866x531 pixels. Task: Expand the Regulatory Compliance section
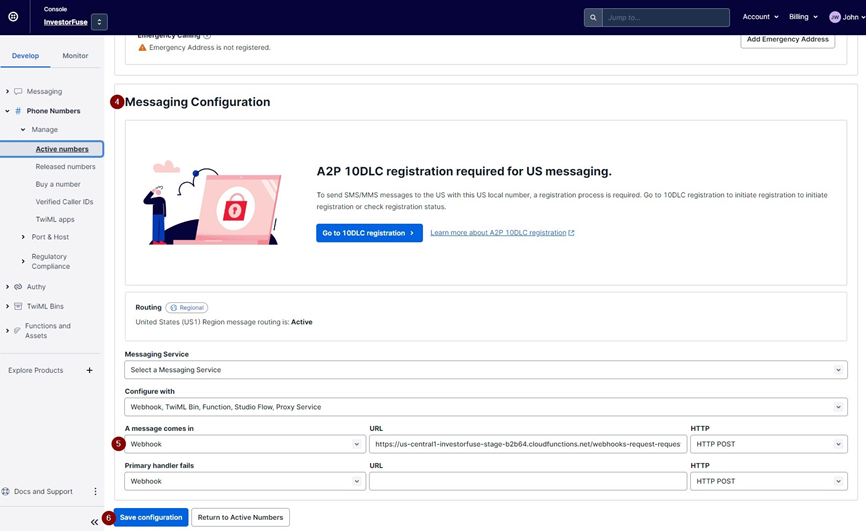pyautogui.click(x=23, y=261)
